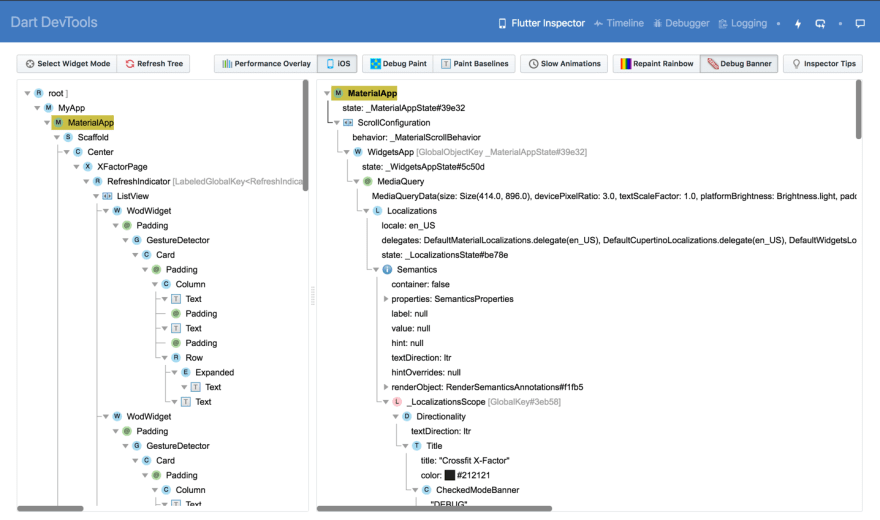Viewport: 880px width, 520px height.
Task: Click the C icon beside Center
Action: [x=77, y=151]
